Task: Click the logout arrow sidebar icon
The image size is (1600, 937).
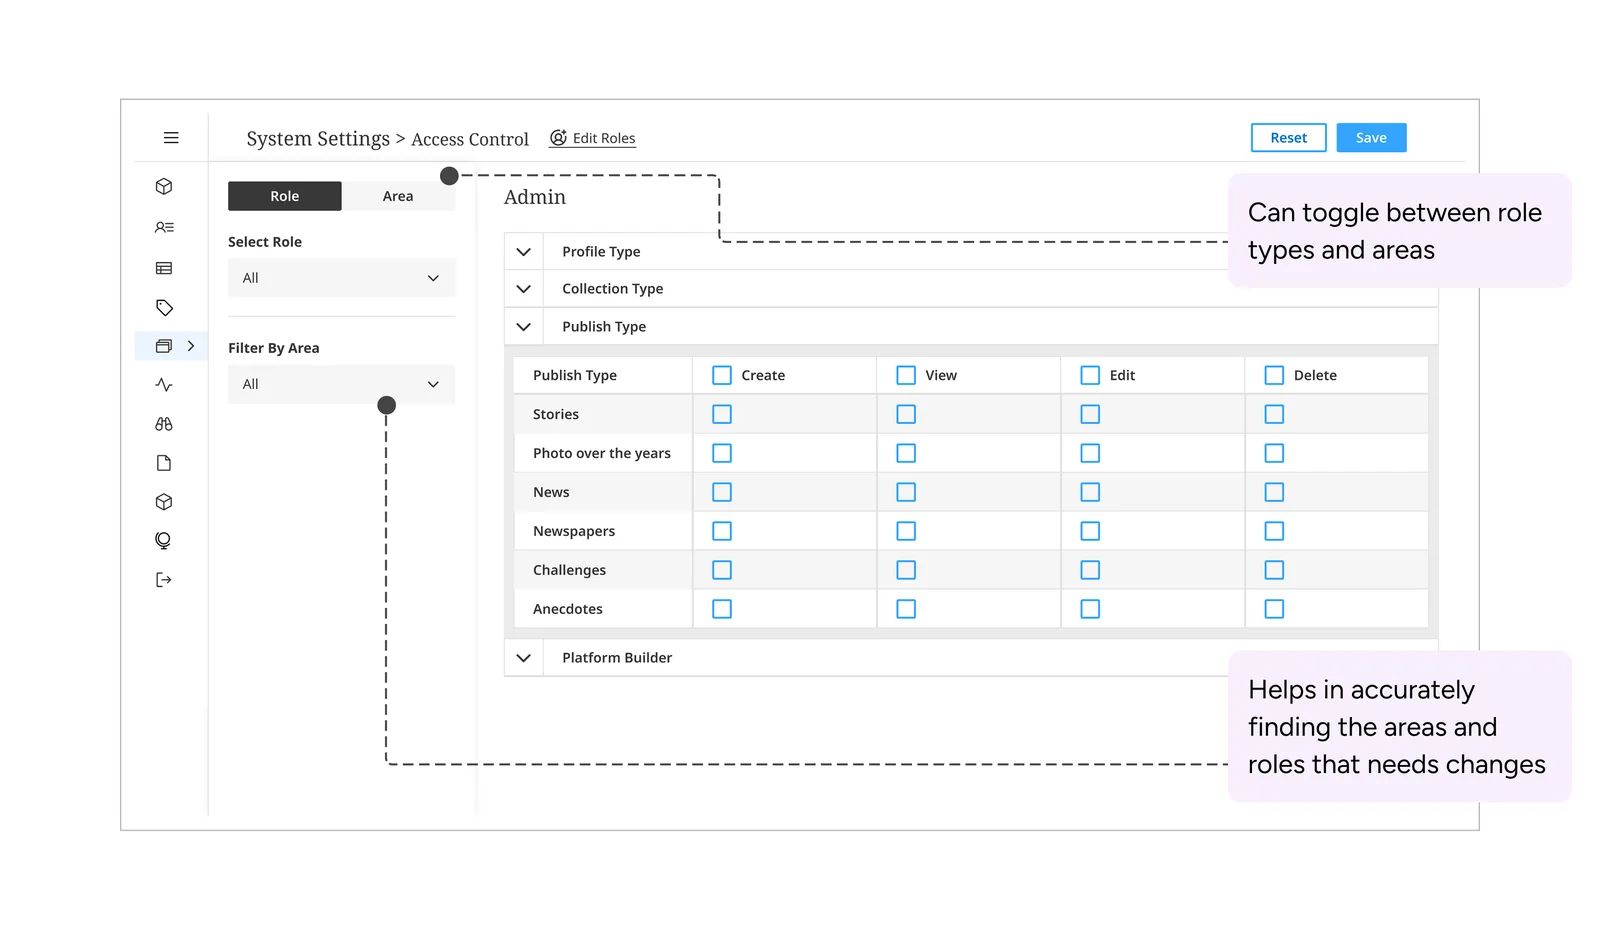Action: 164,580
